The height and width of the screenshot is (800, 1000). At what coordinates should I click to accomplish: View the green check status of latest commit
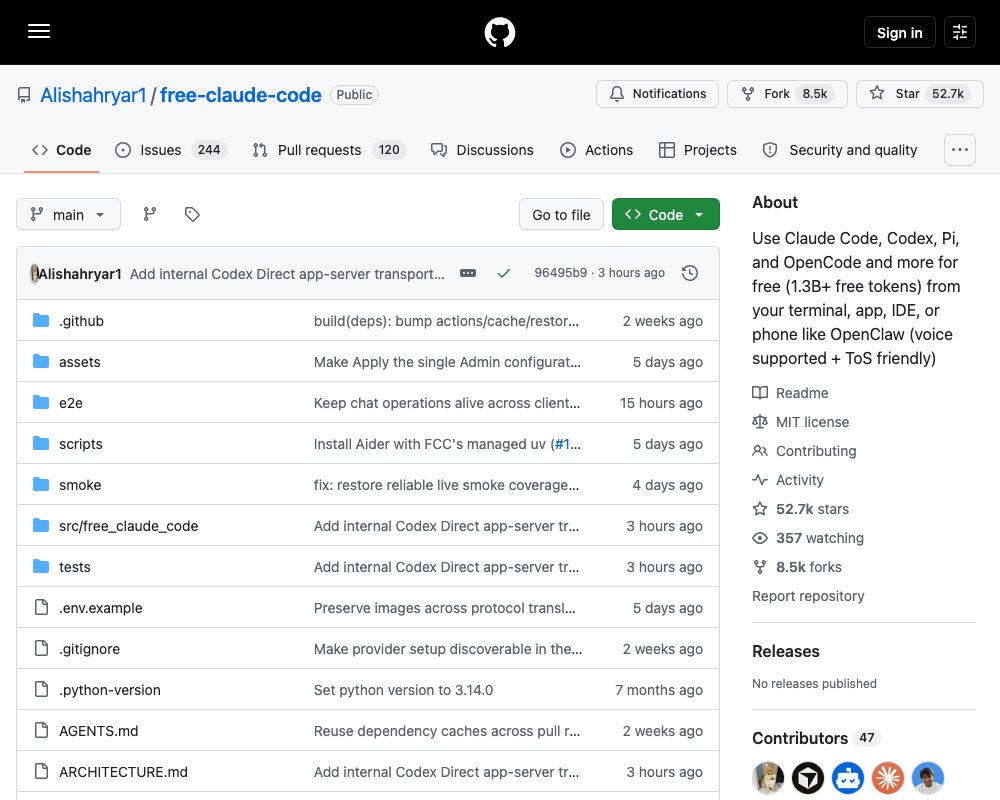504,273
